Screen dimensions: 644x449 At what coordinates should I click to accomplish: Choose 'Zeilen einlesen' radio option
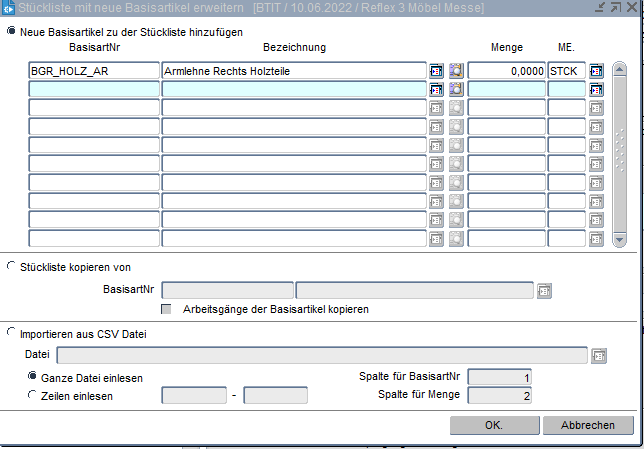pyautogui.click(x=33, y=395)
